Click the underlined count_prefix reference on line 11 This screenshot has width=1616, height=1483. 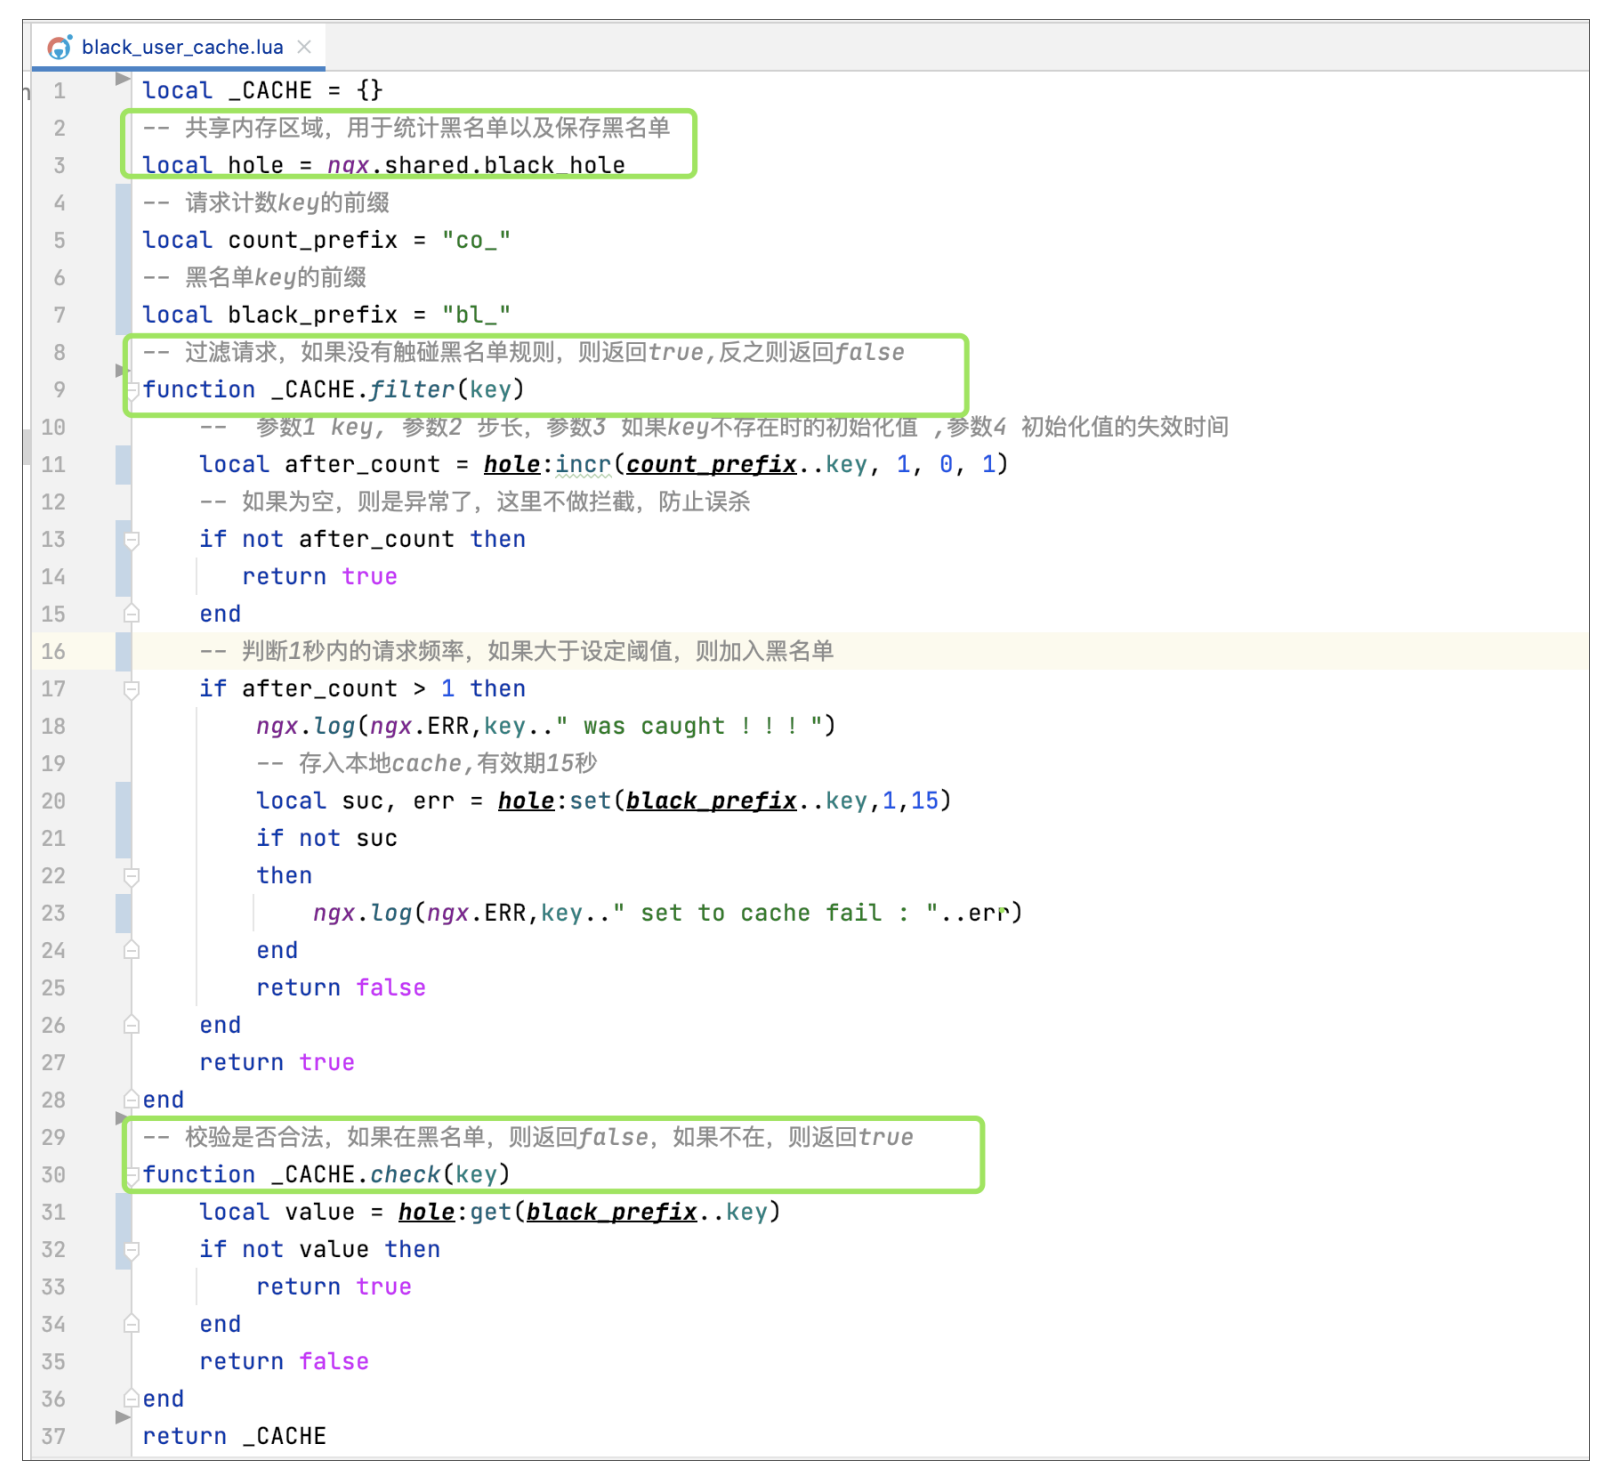[711, 465]
